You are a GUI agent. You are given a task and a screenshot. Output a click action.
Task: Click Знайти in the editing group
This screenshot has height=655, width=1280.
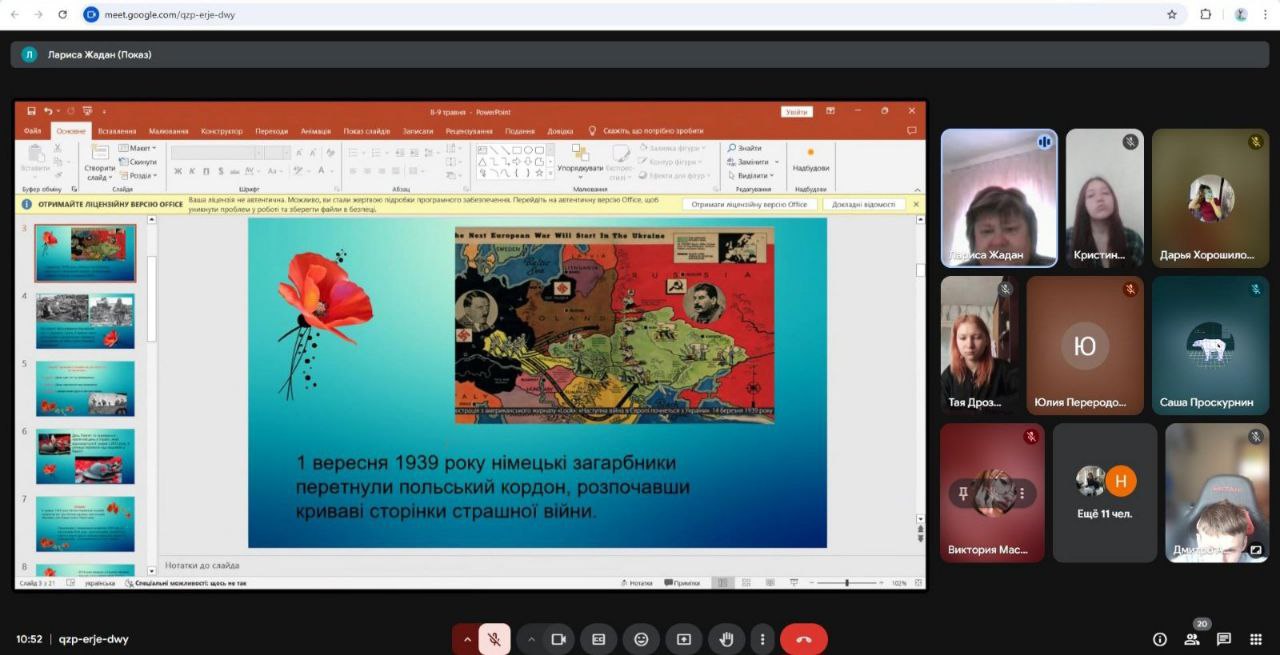tap(745, 148)
